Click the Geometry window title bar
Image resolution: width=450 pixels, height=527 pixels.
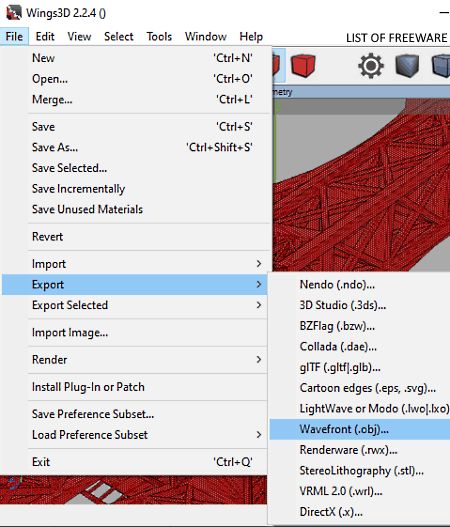point(361,92)
